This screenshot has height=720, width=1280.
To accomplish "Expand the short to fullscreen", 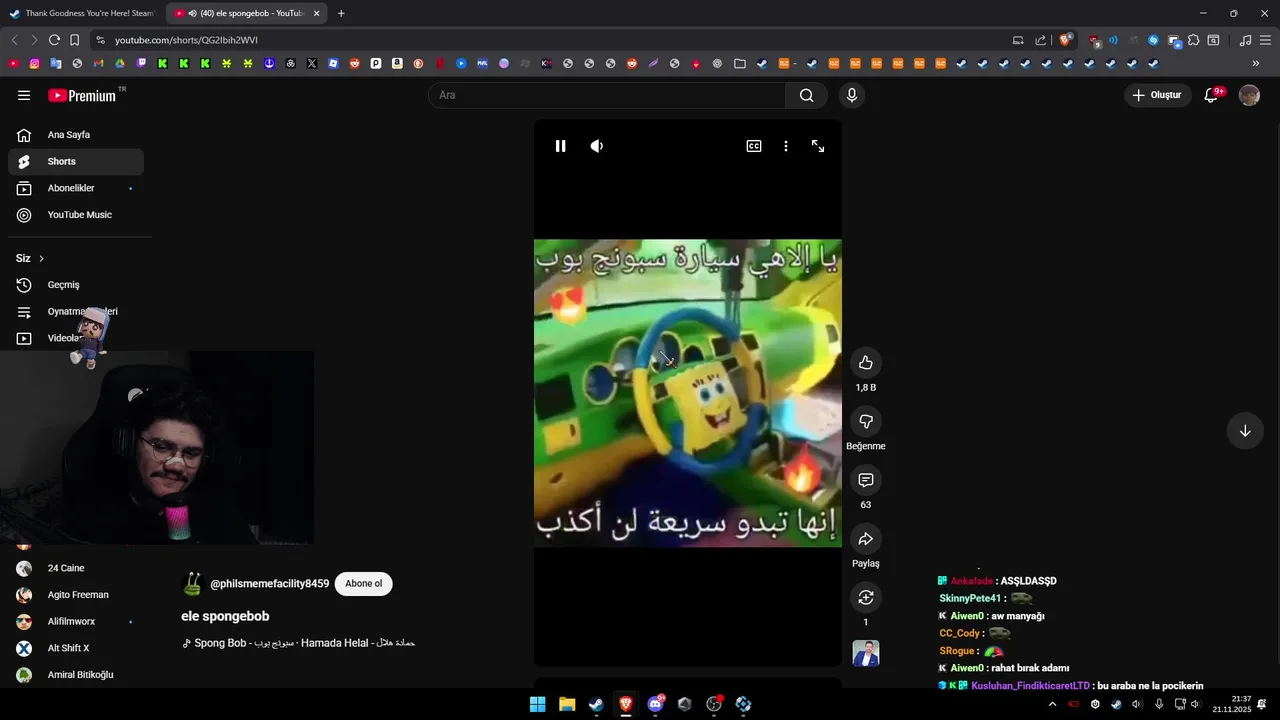I will (818, 146).
